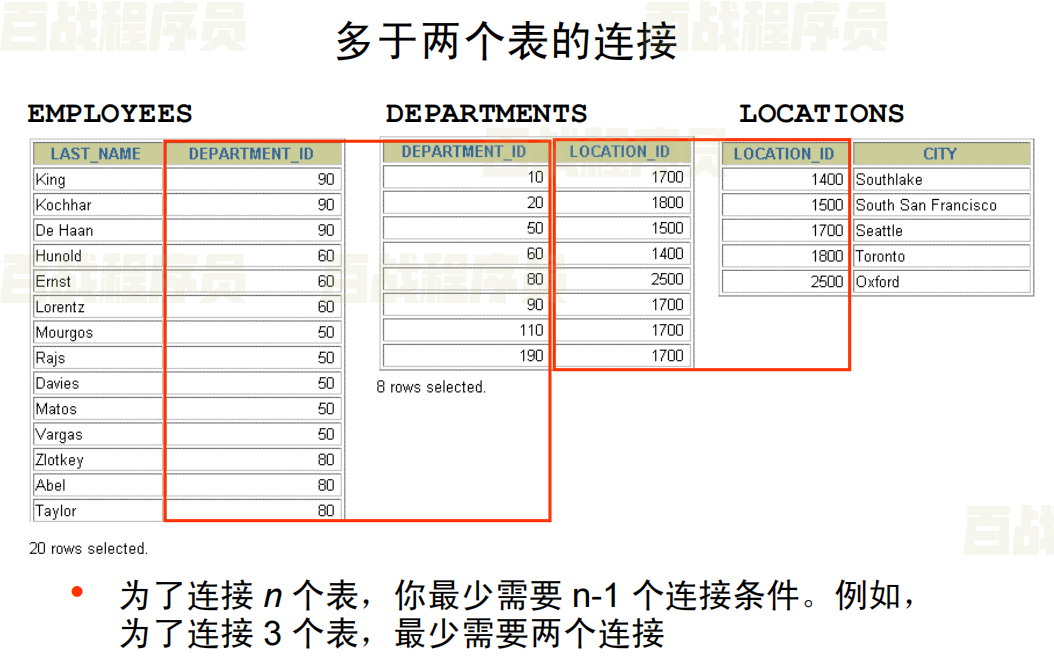Click the CITY column header
Image resolution: width=1054 pixels, height=670 pixels.
940,154
